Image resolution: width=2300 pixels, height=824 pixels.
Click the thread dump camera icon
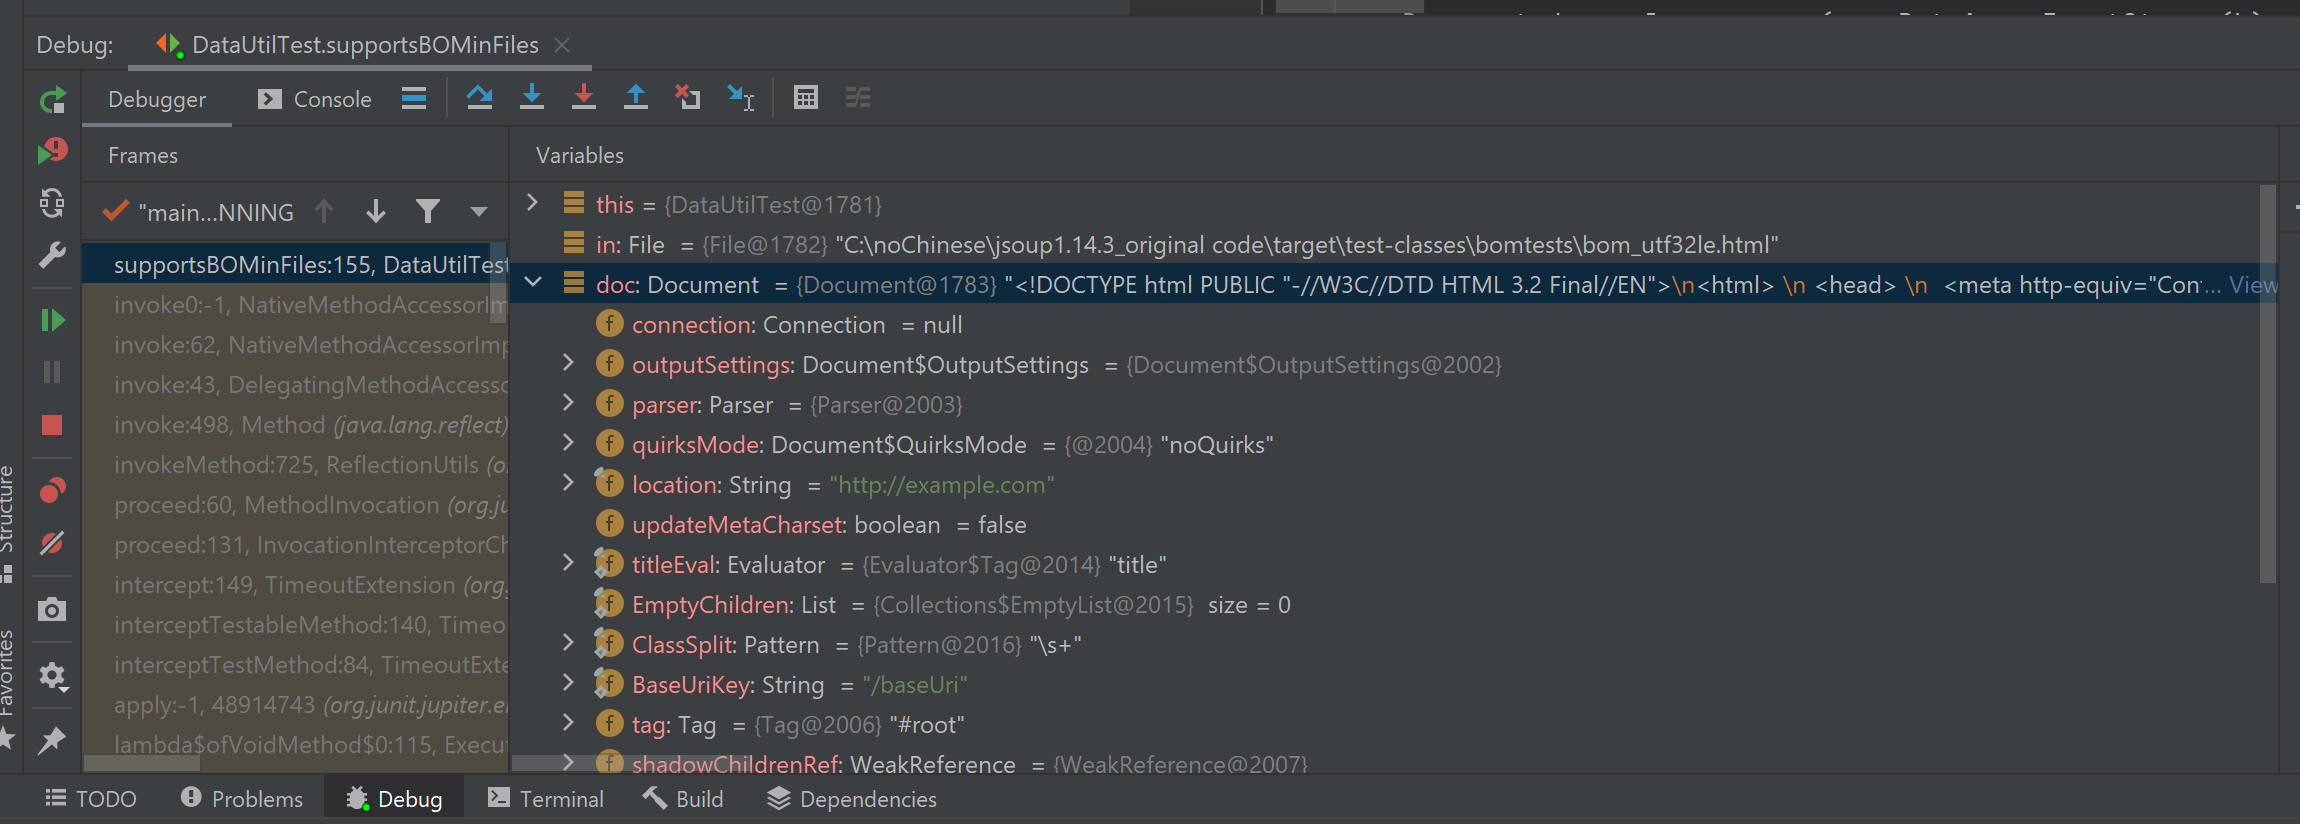tap(52, 609)
